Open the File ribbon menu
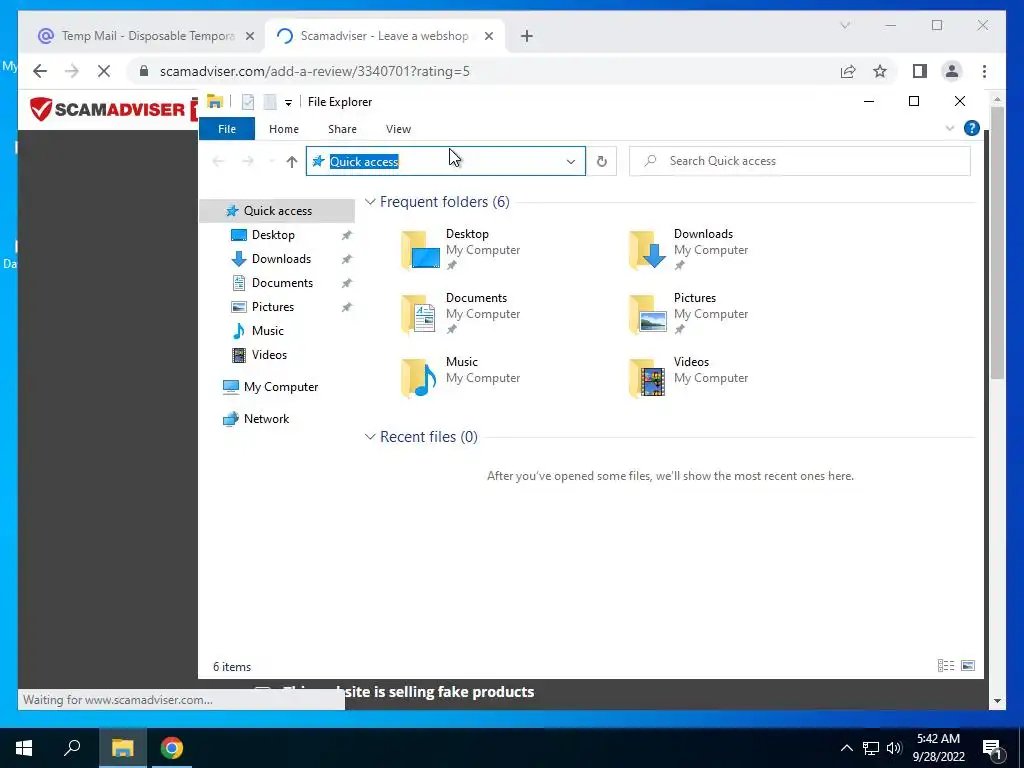This screenshot has height=768, width=1024. coord(227,129)
